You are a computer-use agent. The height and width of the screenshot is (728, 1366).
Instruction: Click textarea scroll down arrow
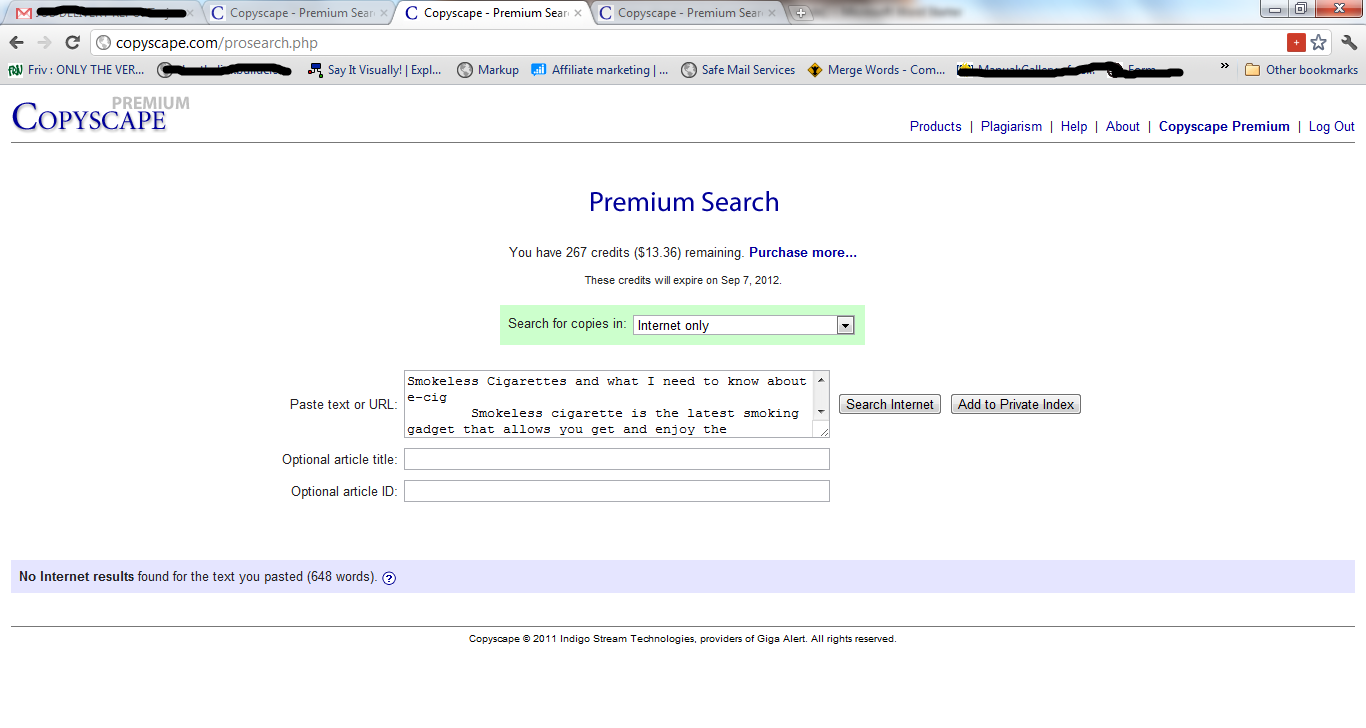pos(821,411)
